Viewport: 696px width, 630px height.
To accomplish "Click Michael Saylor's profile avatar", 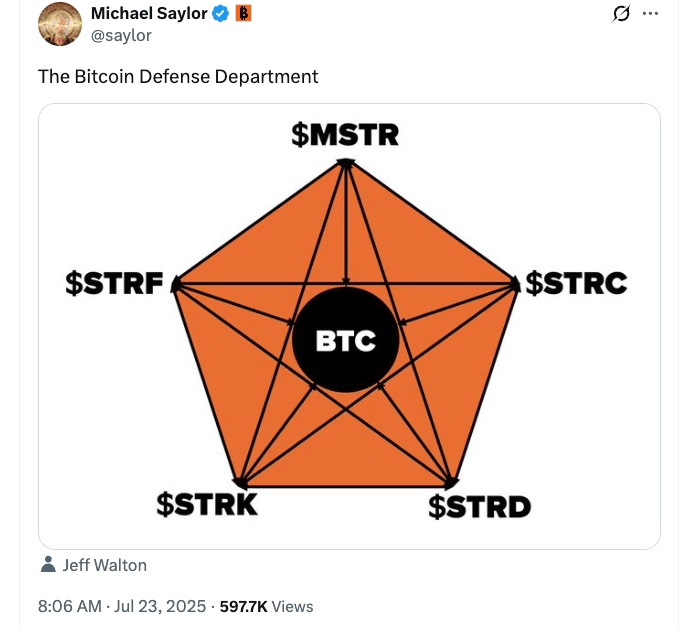I will tap(59, 24).
